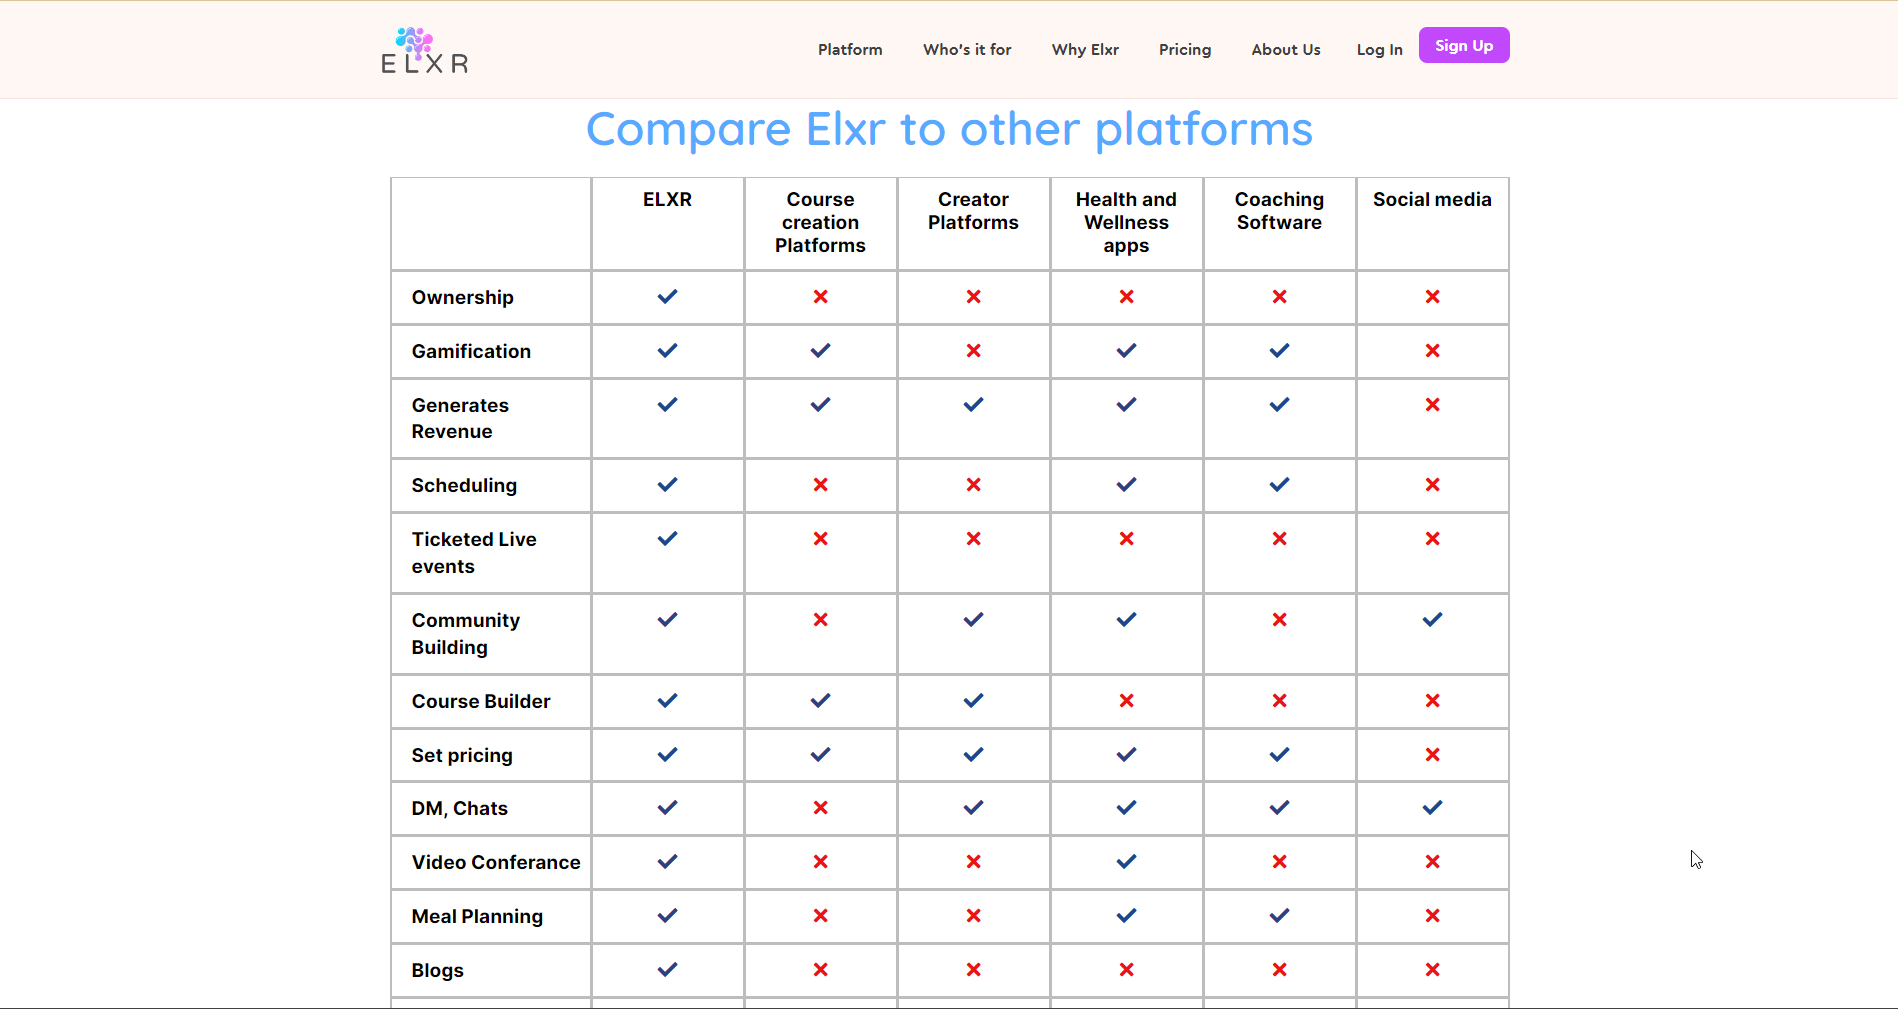Click the Blogs row label
This screenshot has height=1009, width=1898.
pyautogui.click(x=437, y=970)
